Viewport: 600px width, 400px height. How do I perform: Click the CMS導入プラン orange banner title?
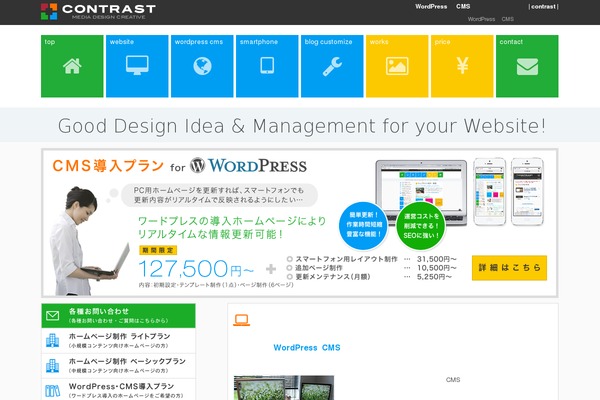[x=108, y=166]
